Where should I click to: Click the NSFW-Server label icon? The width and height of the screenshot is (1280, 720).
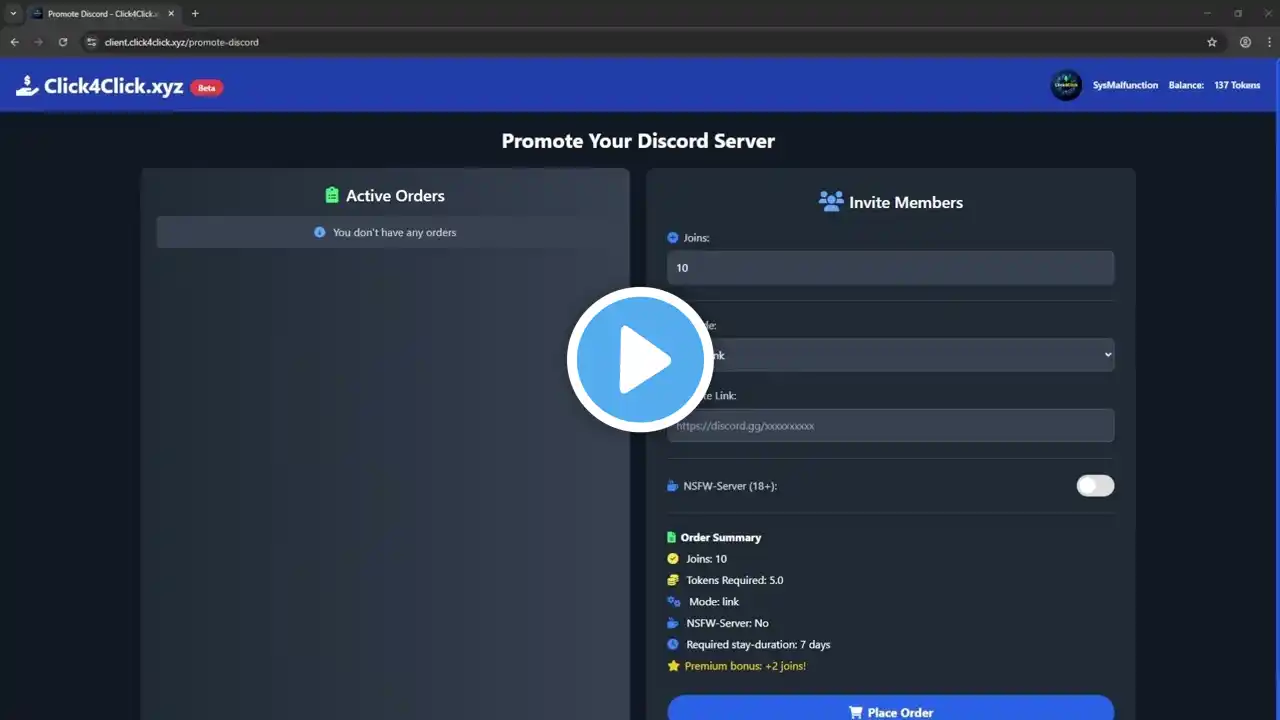673,486
